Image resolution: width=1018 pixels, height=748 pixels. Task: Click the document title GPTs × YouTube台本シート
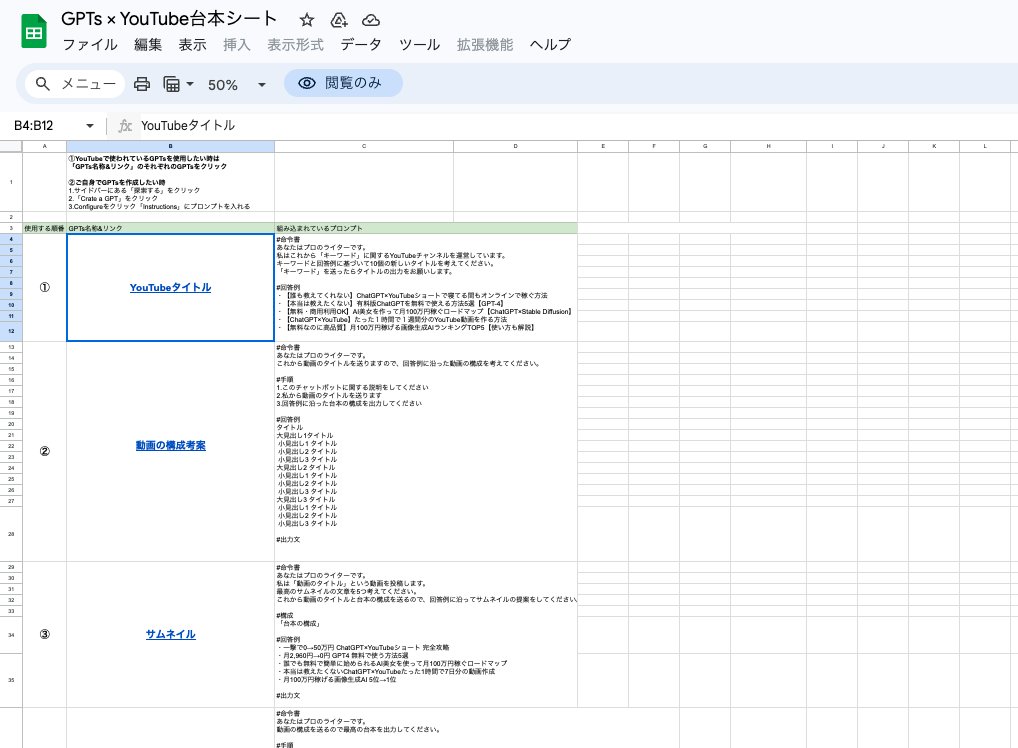(x=169, y=19)
